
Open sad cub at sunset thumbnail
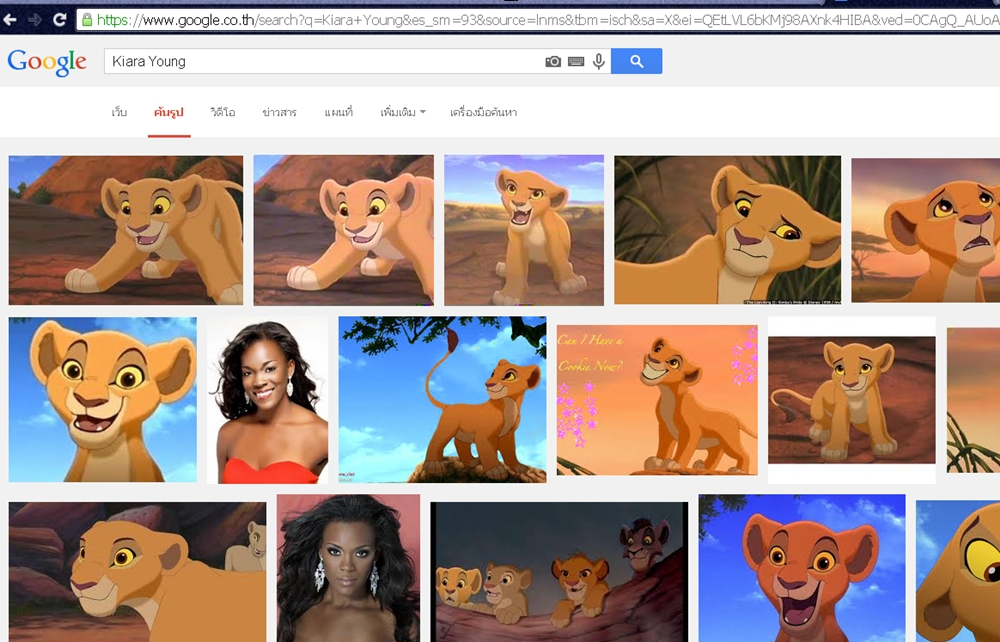pos(925,230)
